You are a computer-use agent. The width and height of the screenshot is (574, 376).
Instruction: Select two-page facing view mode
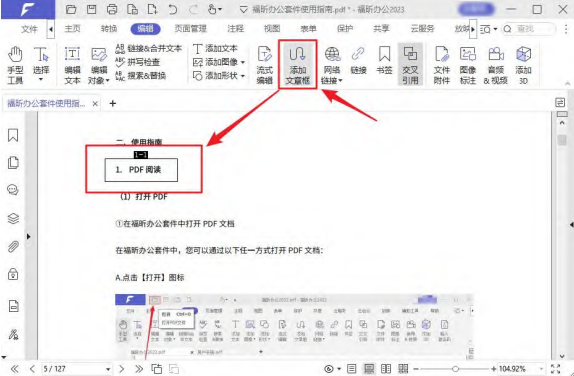386,369
